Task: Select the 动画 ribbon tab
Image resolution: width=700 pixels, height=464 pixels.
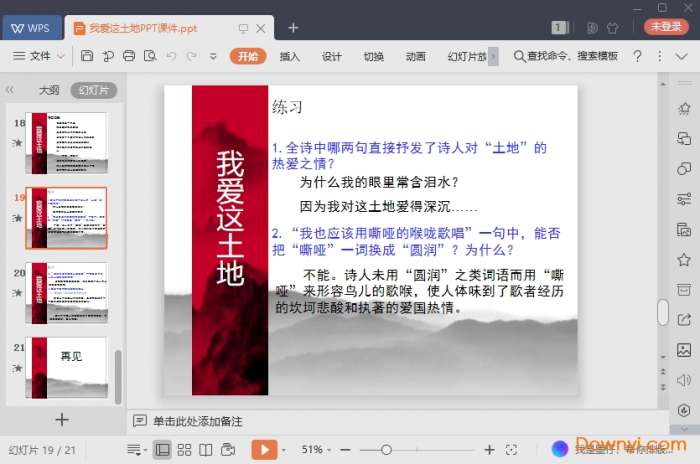Action: 416,56
